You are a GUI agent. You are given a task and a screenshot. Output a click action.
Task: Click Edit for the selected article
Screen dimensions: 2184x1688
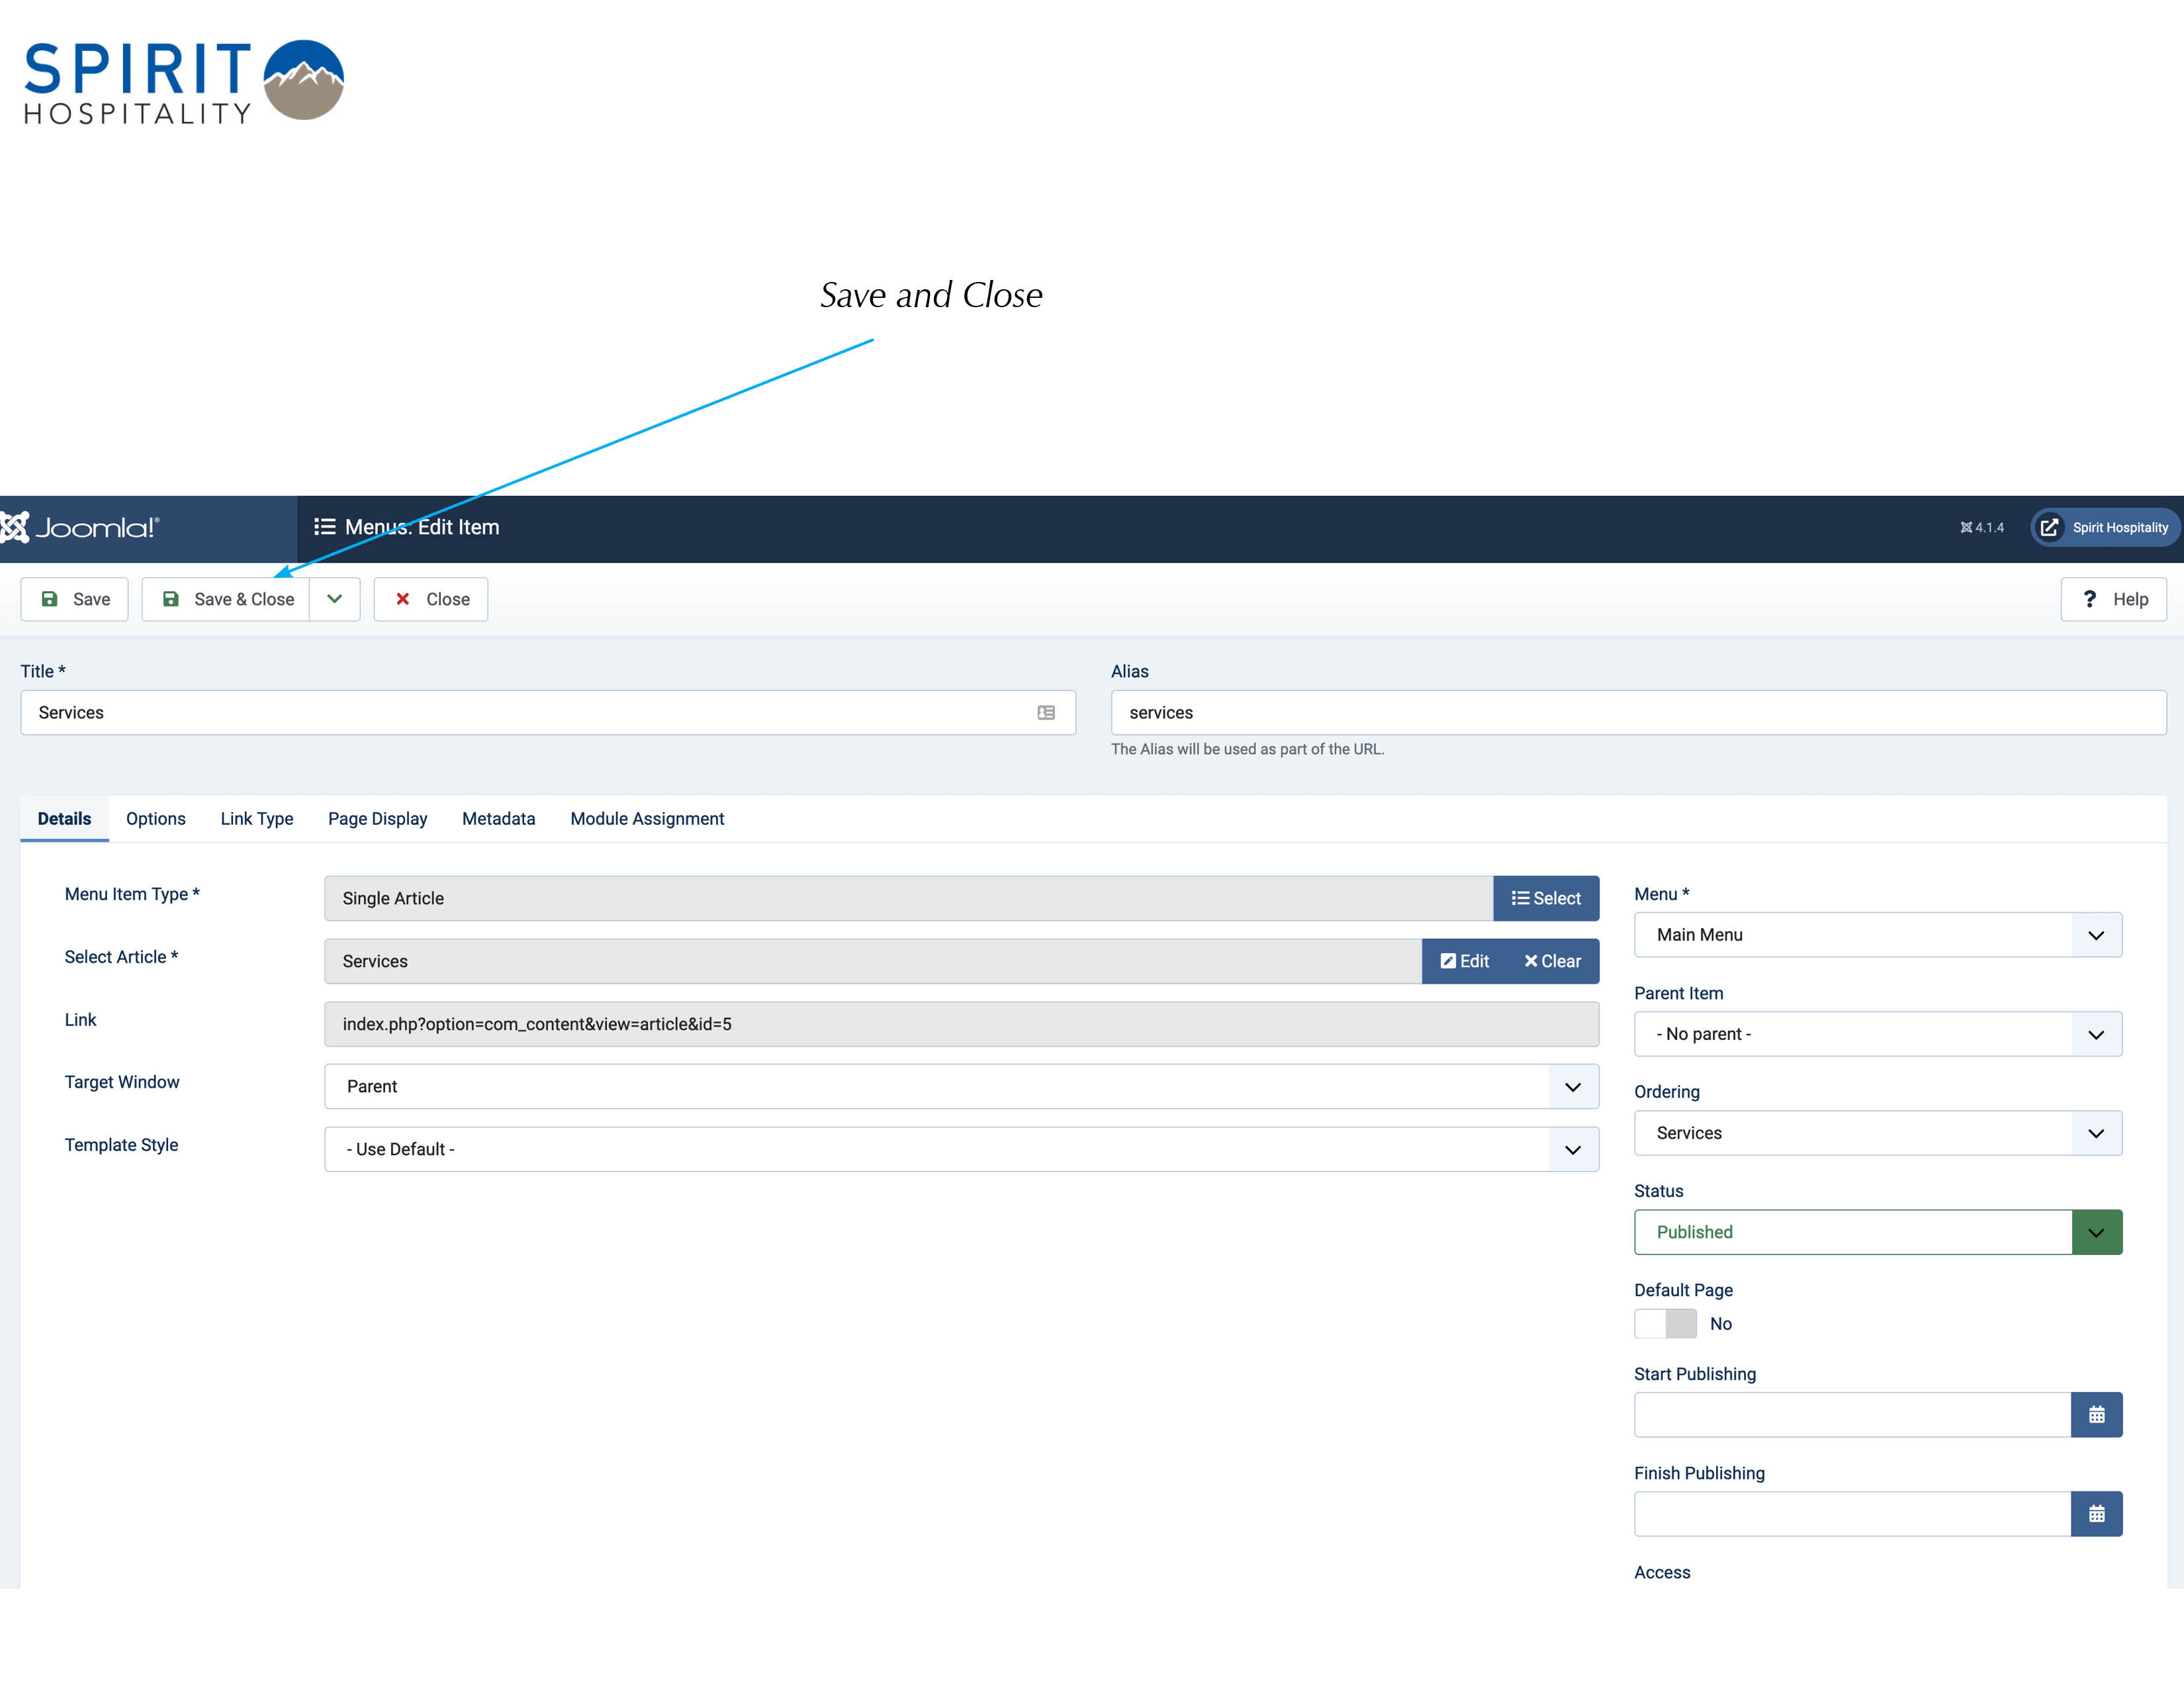coord(1464,961)
